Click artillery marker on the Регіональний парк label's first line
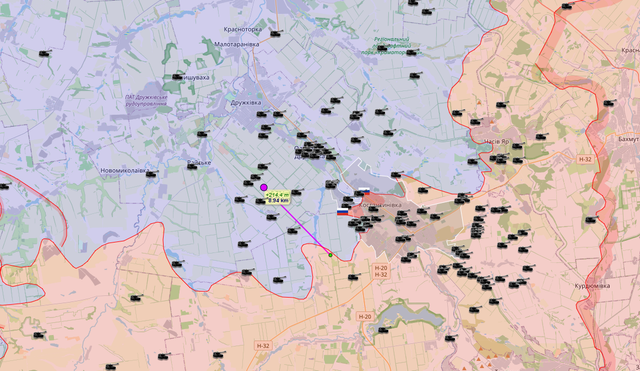 382,48
